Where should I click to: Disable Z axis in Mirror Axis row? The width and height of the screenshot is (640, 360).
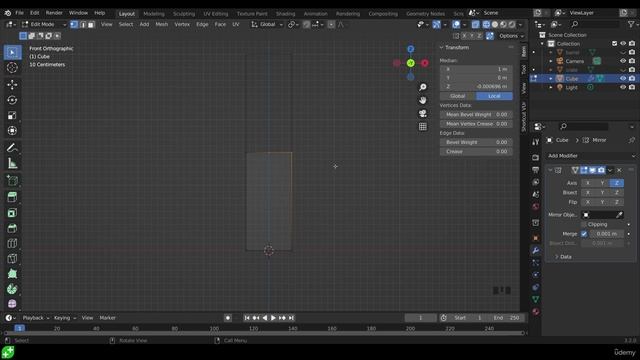[616, 183]
